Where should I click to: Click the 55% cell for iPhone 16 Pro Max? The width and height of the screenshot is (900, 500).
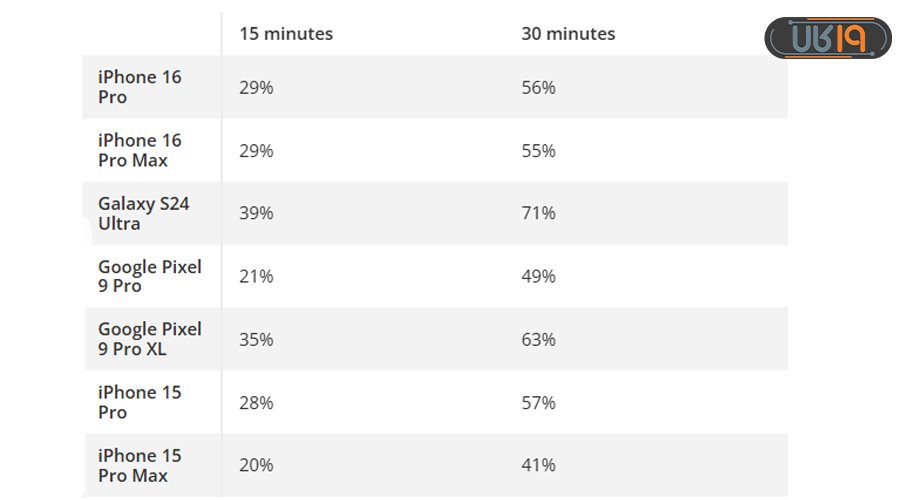(x=538, y=150)
